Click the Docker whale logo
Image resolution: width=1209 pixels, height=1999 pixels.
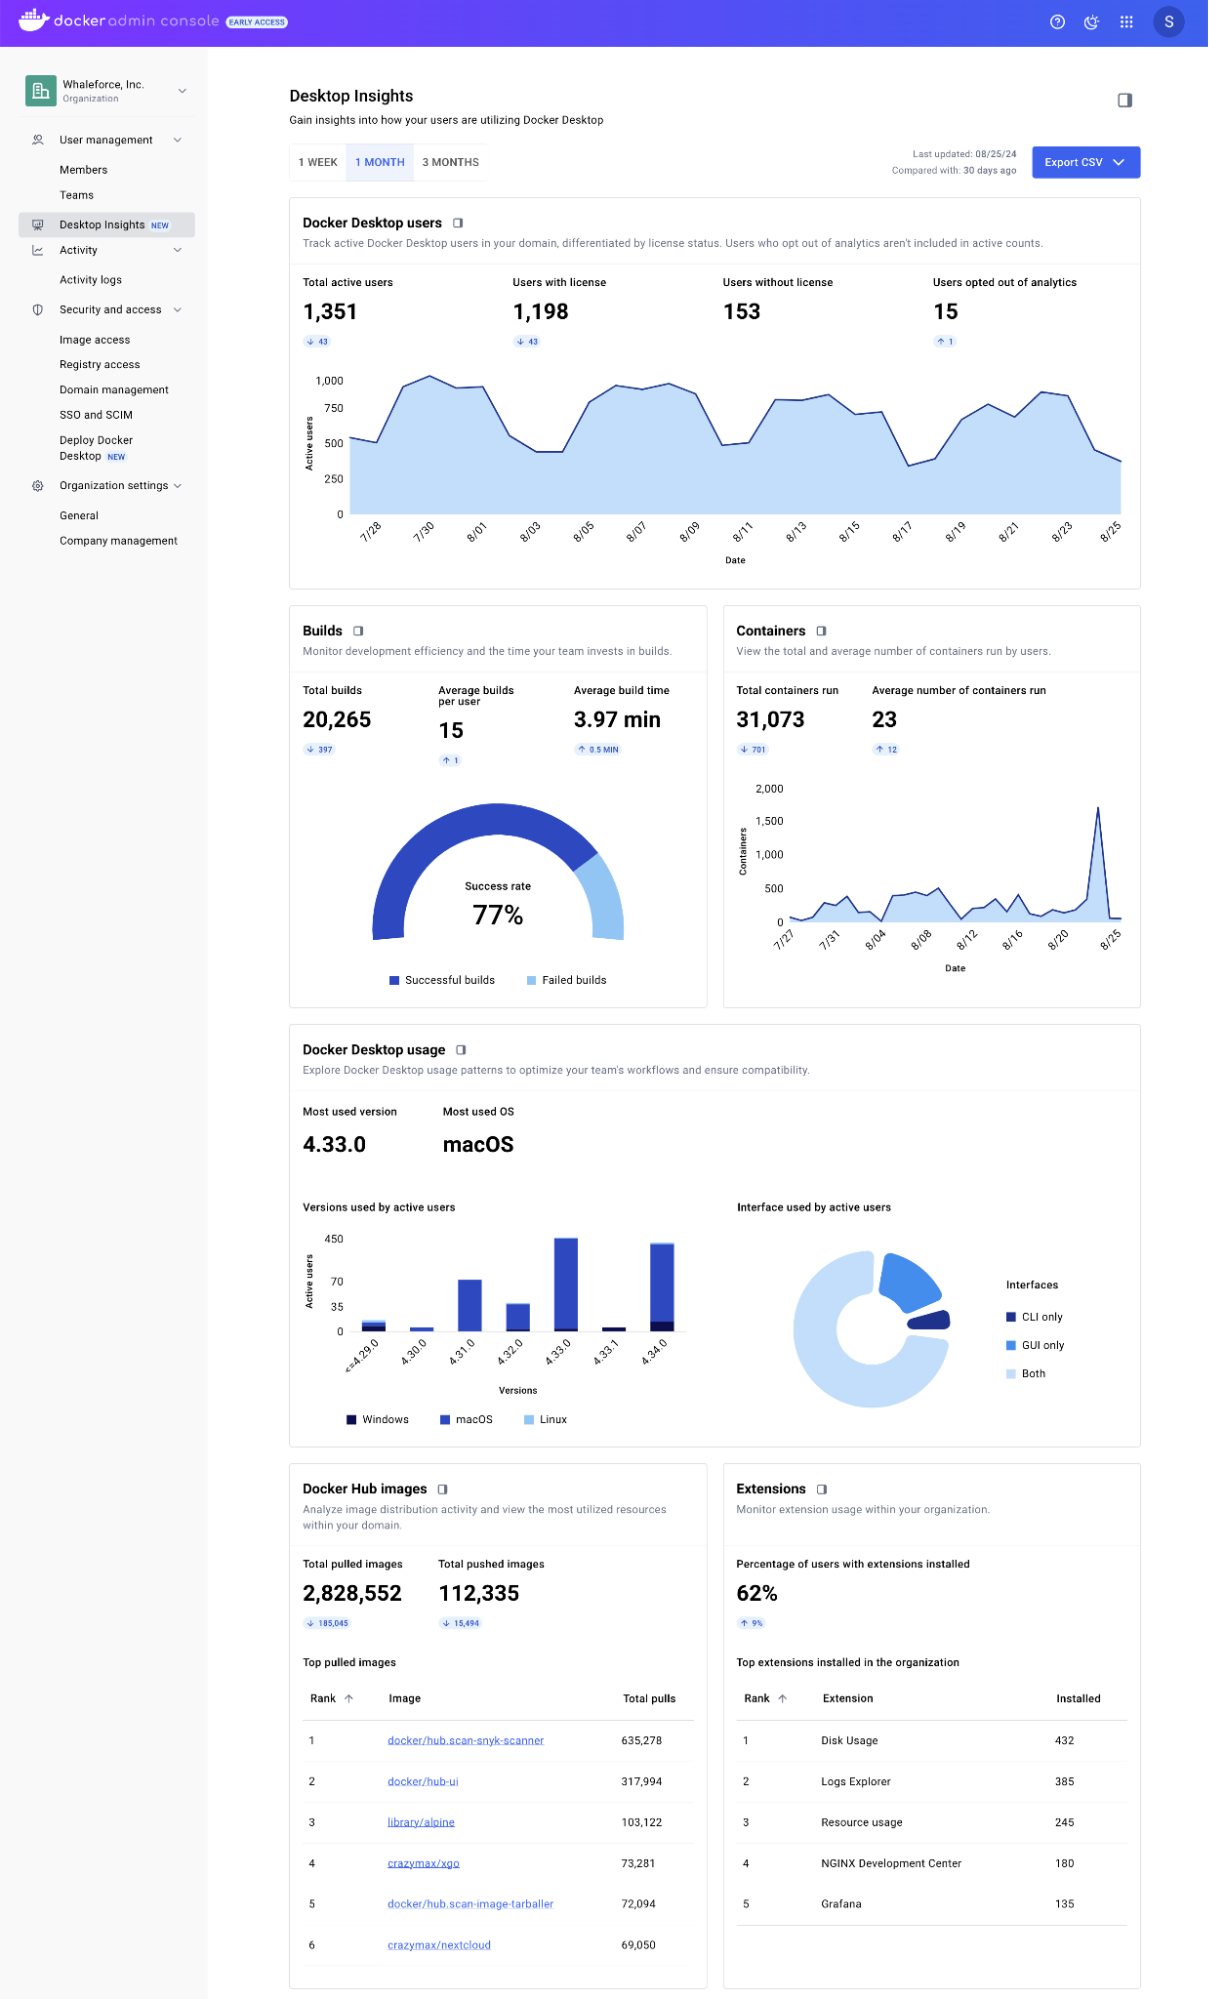tap(33, 21)
